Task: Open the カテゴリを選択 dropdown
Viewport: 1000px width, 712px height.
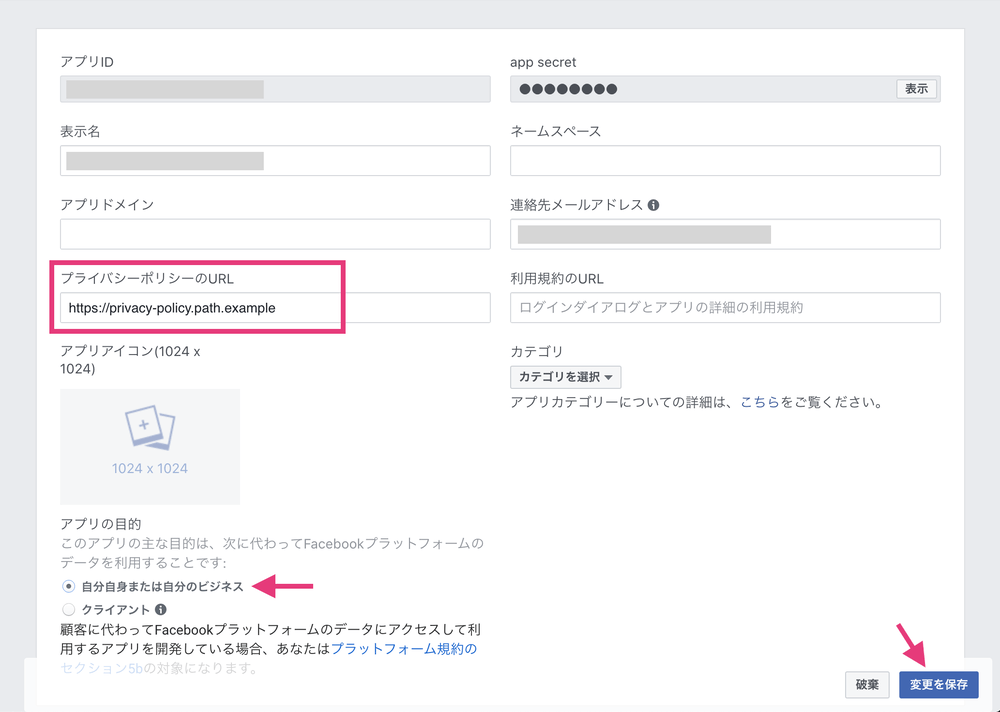Action: (x=565, y=377)
